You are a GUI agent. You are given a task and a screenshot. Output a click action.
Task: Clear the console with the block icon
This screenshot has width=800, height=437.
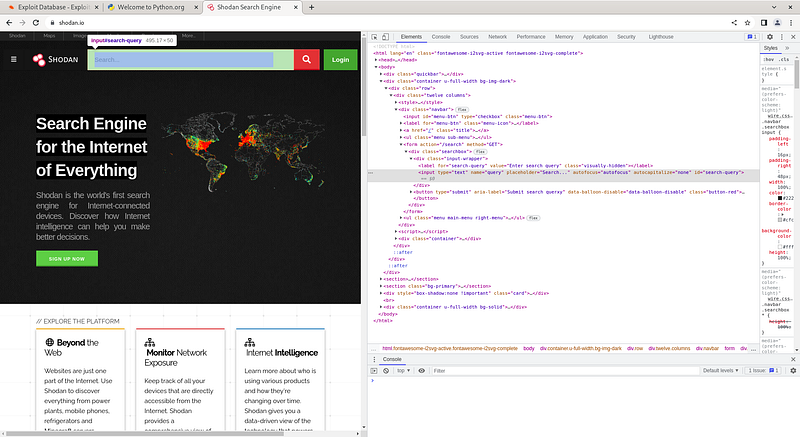pyautogui.click(x=386, y=371)
